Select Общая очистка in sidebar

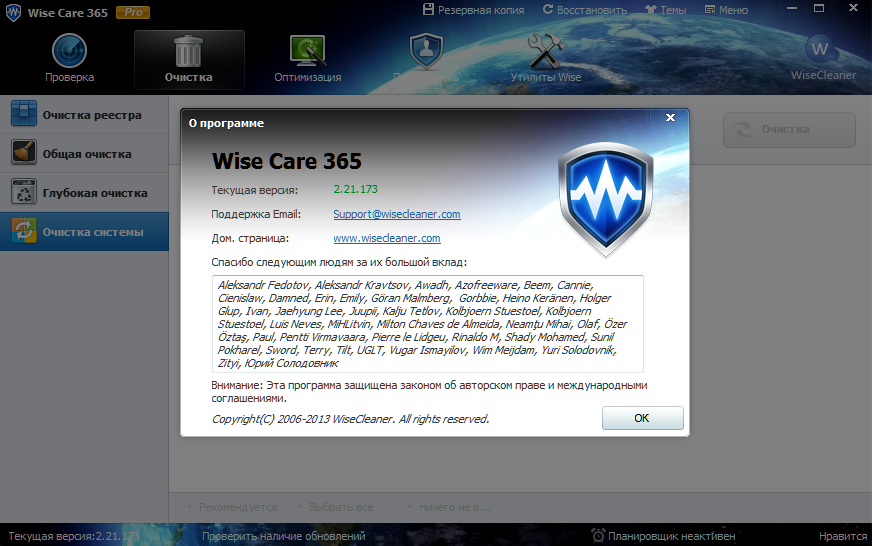click(x=84, y=153)
